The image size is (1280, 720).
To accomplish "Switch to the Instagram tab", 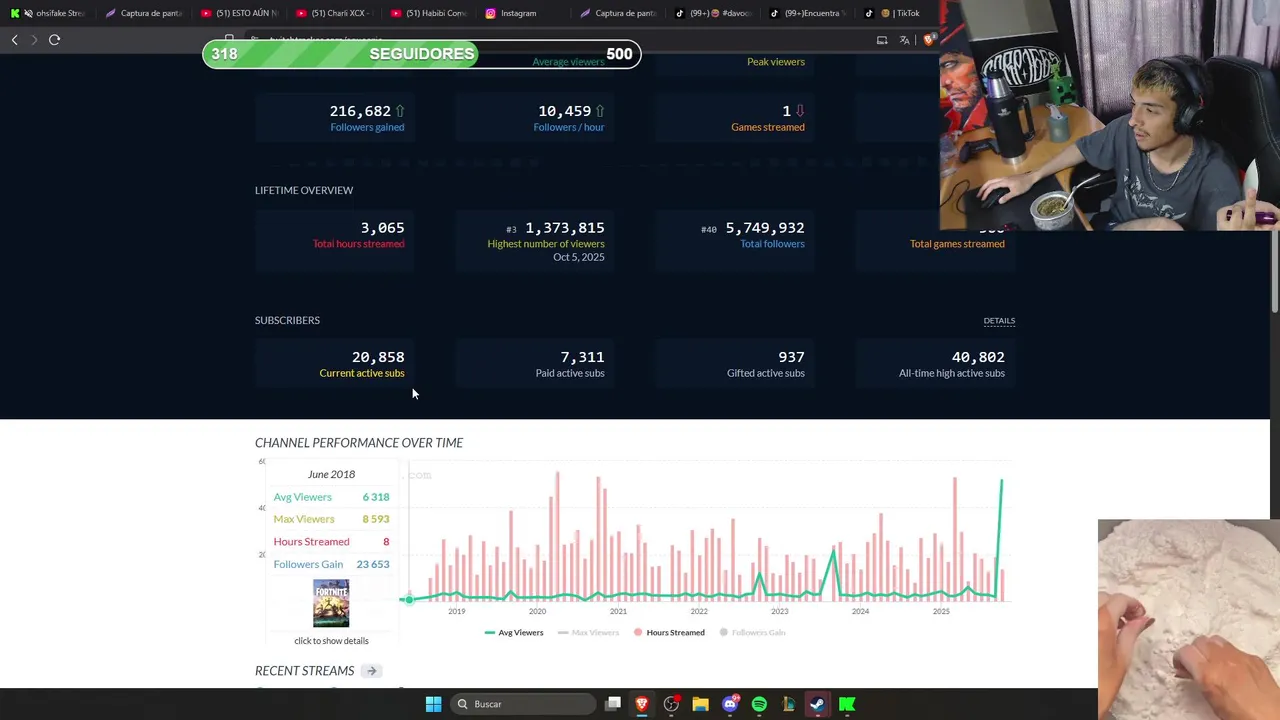I will pos(523,13).
